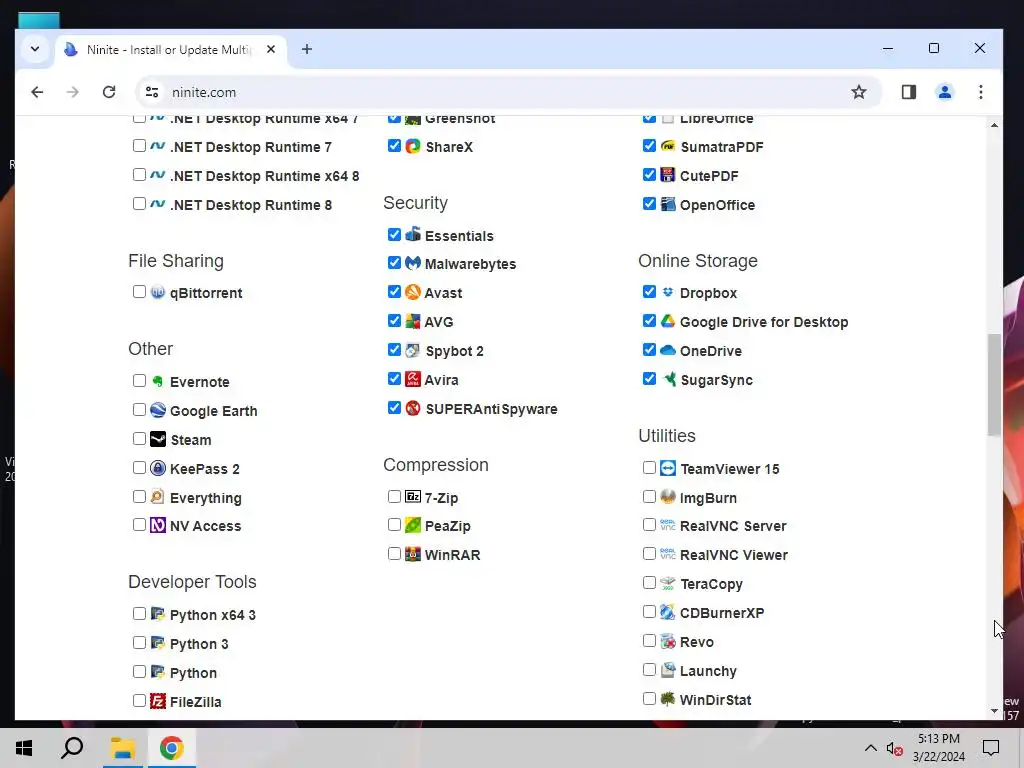Click the Malwarebytes logo icon

coord(413,263)
